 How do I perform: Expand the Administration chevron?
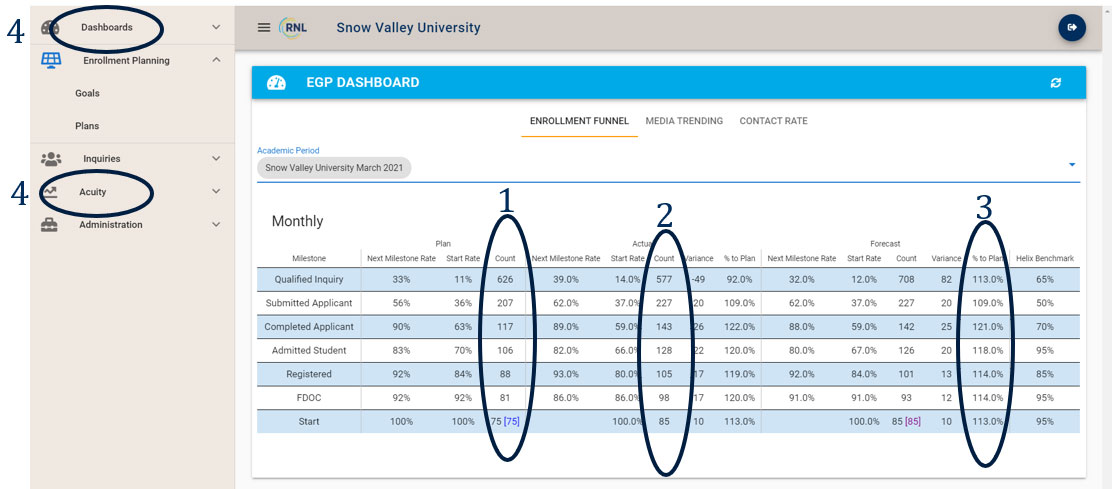pos(216,225)
